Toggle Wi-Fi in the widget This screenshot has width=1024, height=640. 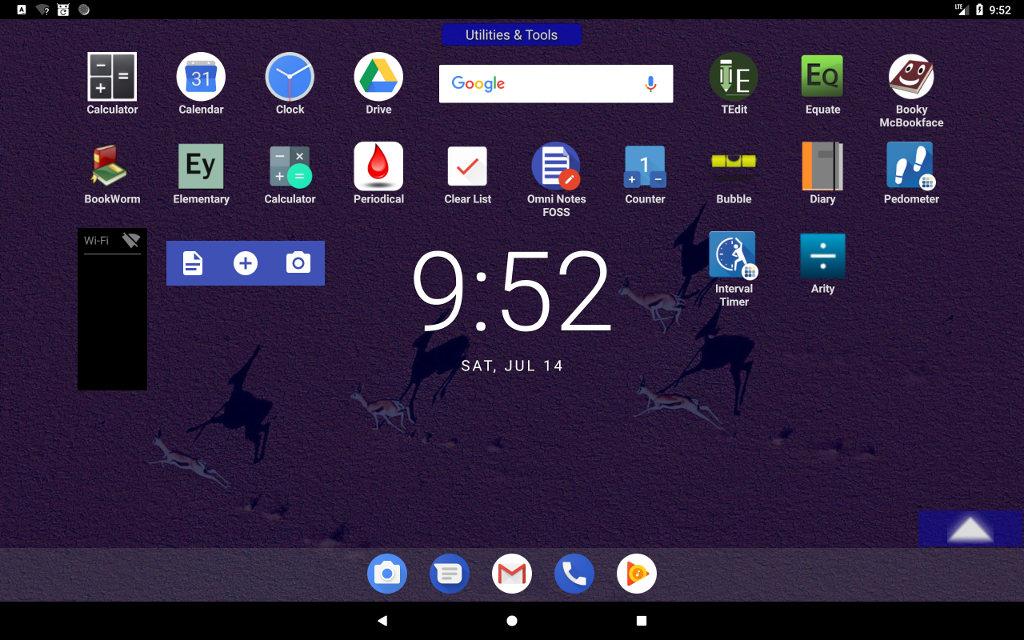point(130,241)
